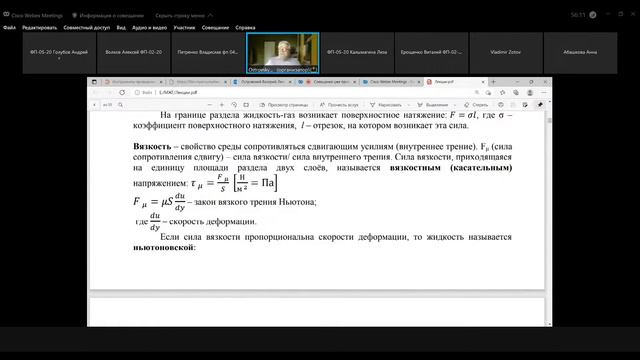Click Информация о совещании button
640x360 pixels.
click(108, 16)
